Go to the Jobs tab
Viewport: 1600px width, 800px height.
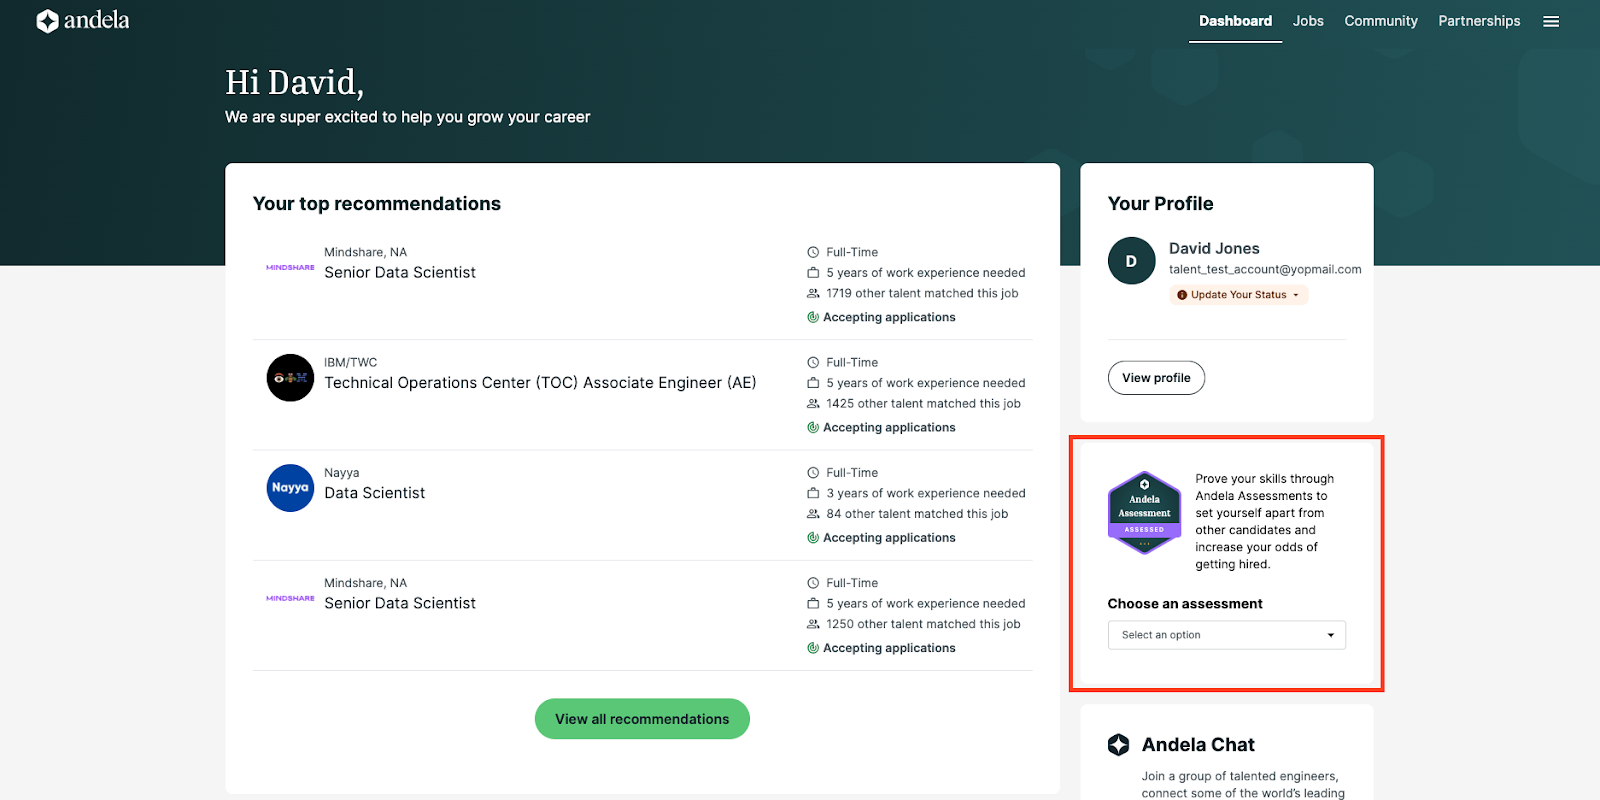pyautogui.click(x=1307, y=21)
